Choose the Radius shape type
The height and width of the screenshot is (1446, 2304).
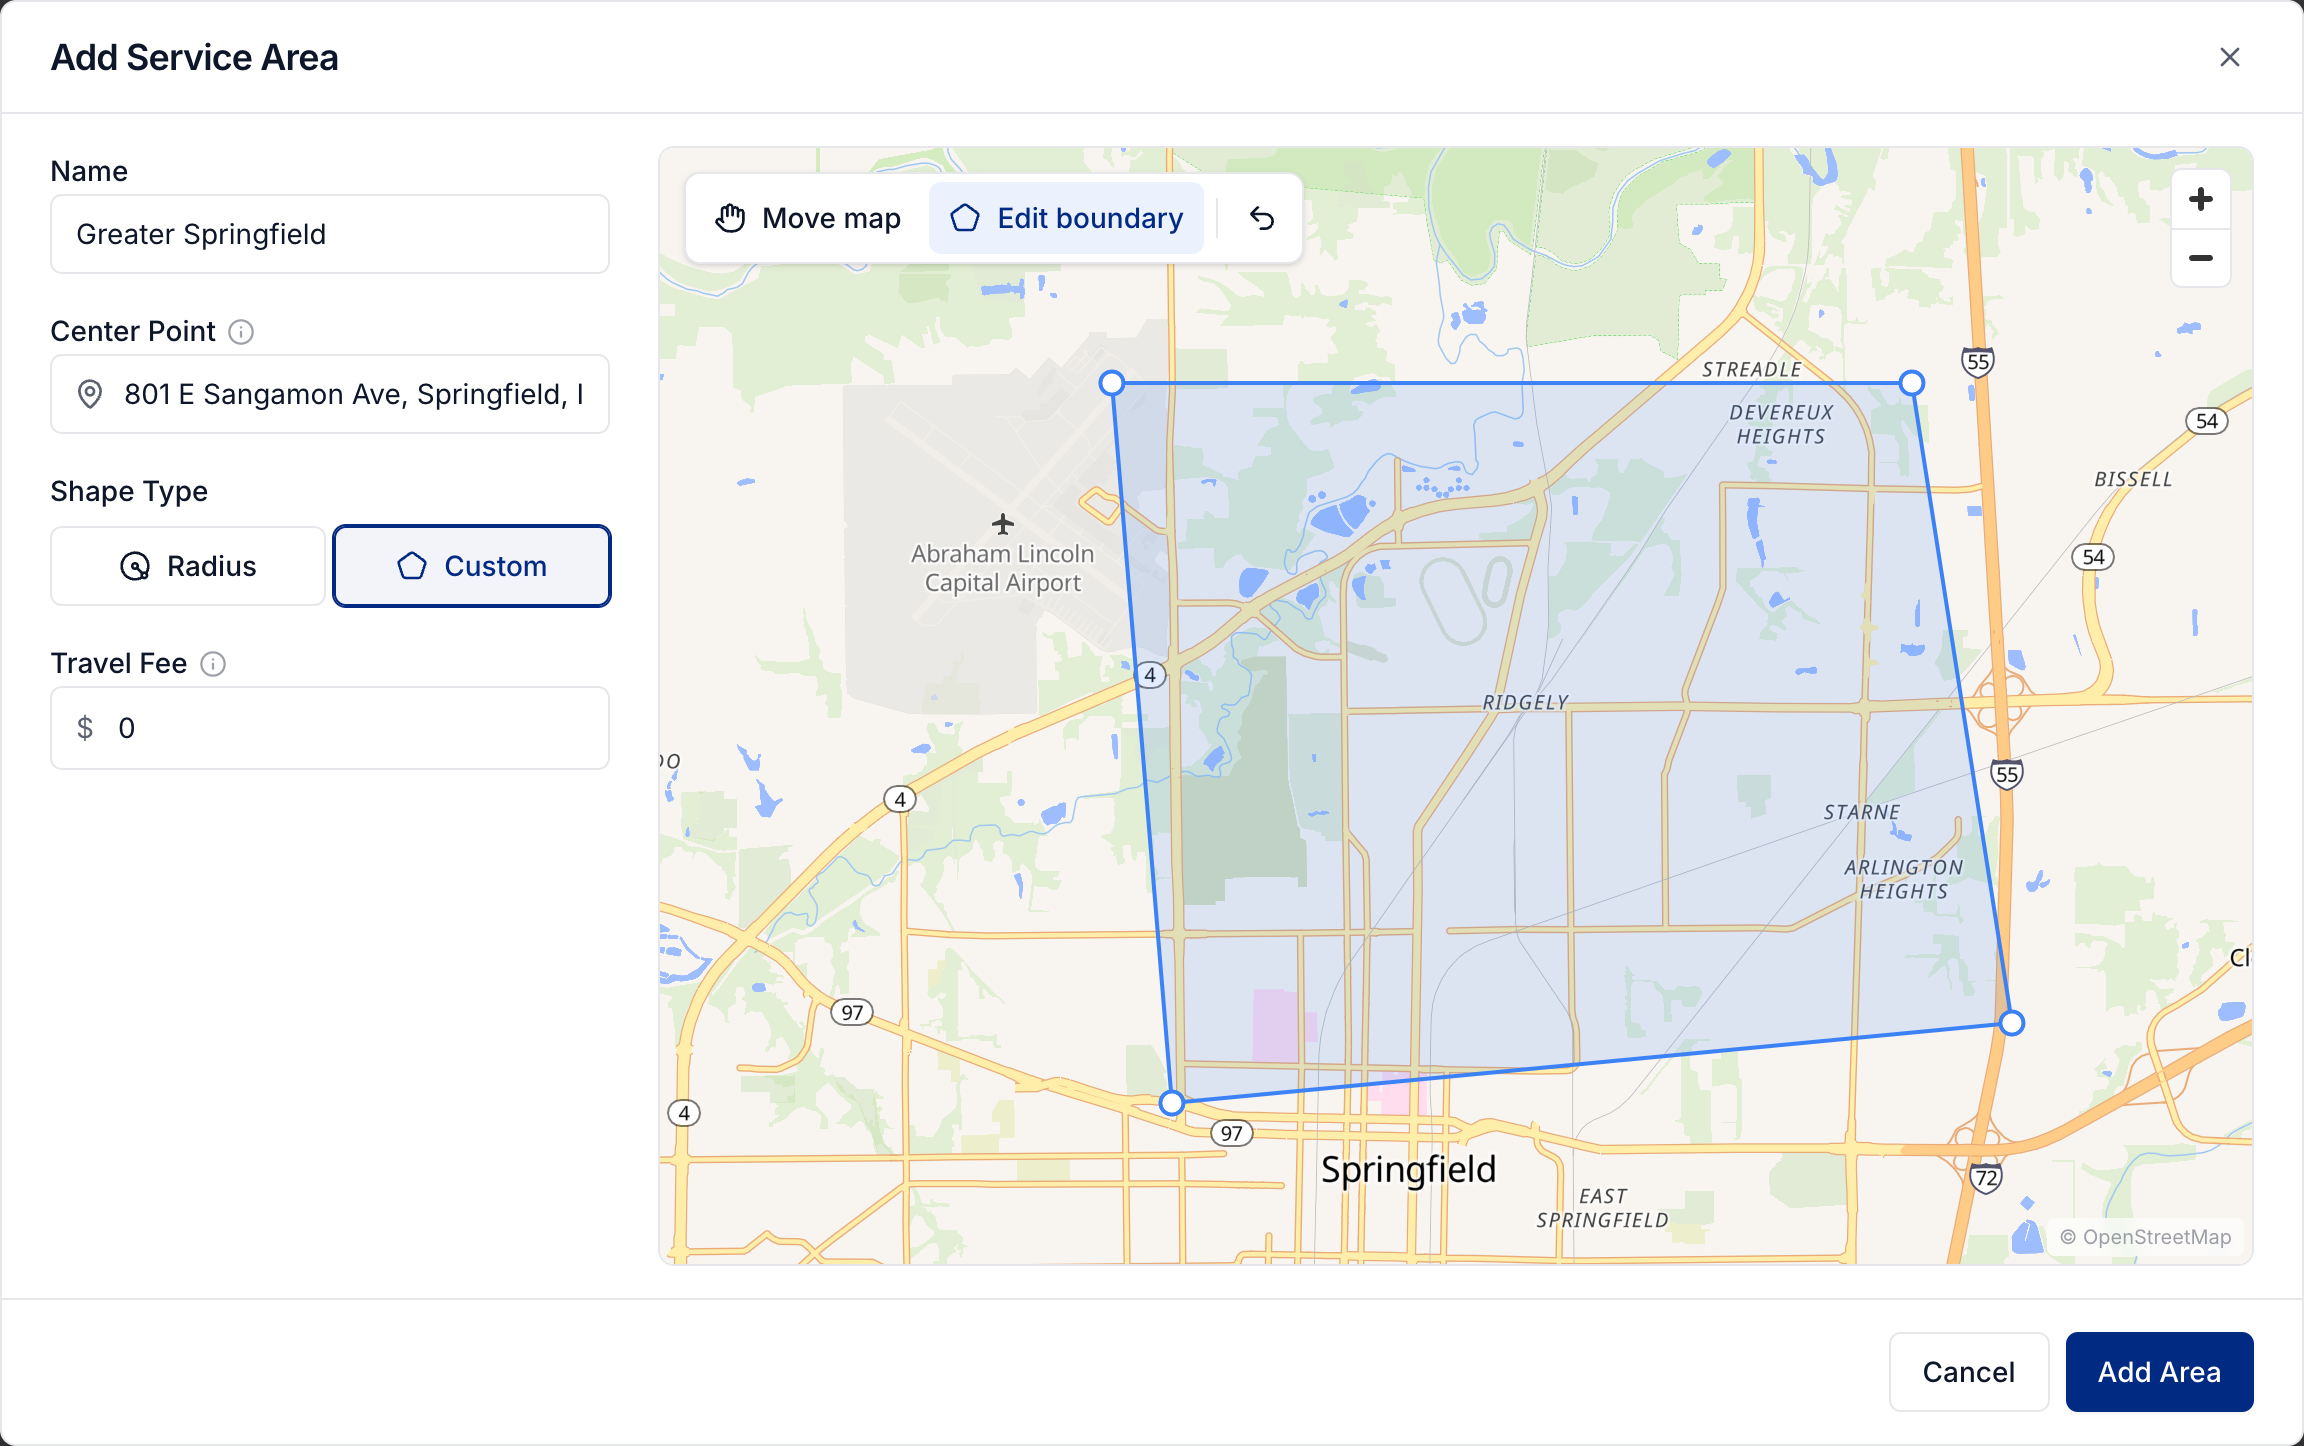(188, 566)
